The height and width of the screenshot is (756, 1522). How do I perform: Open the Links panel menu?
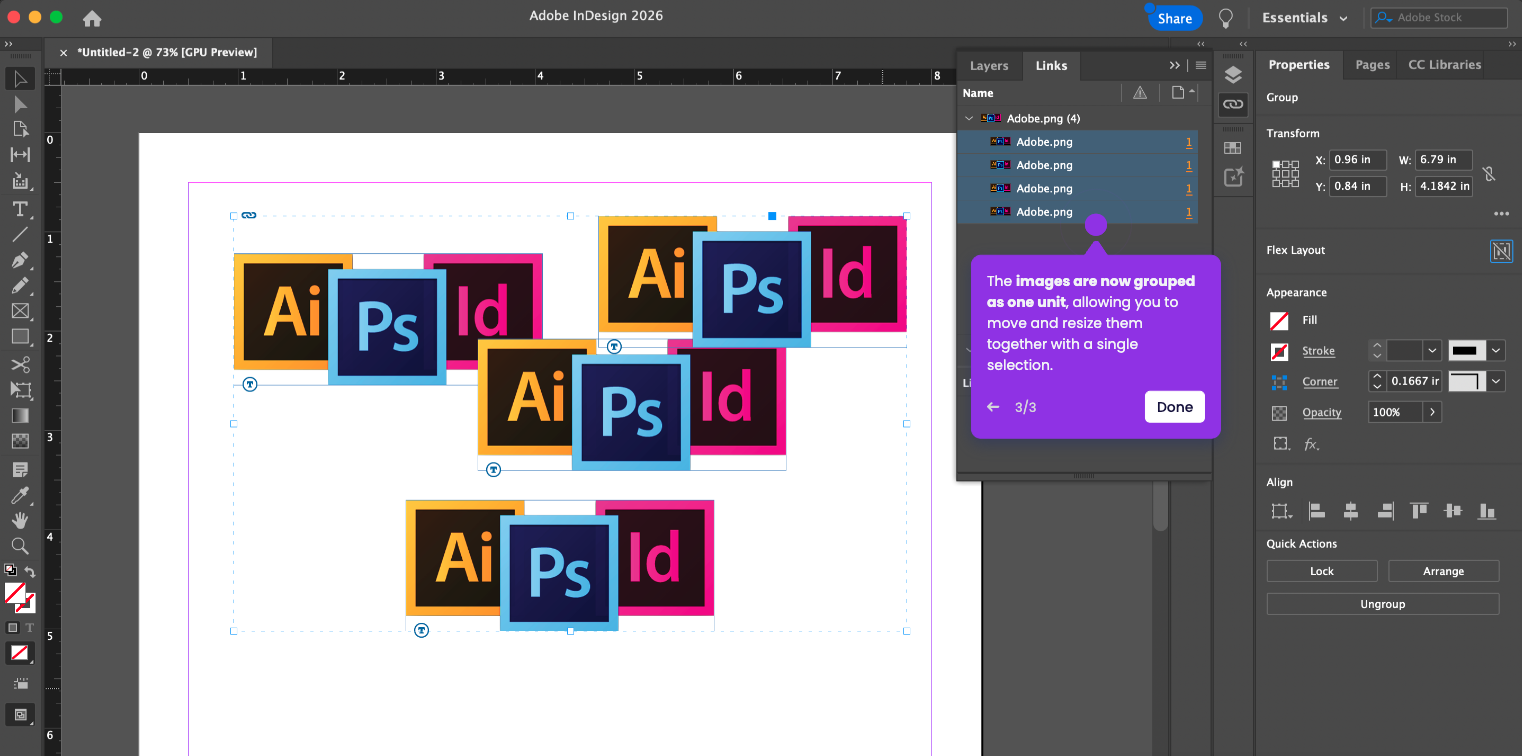[1201, 65]
